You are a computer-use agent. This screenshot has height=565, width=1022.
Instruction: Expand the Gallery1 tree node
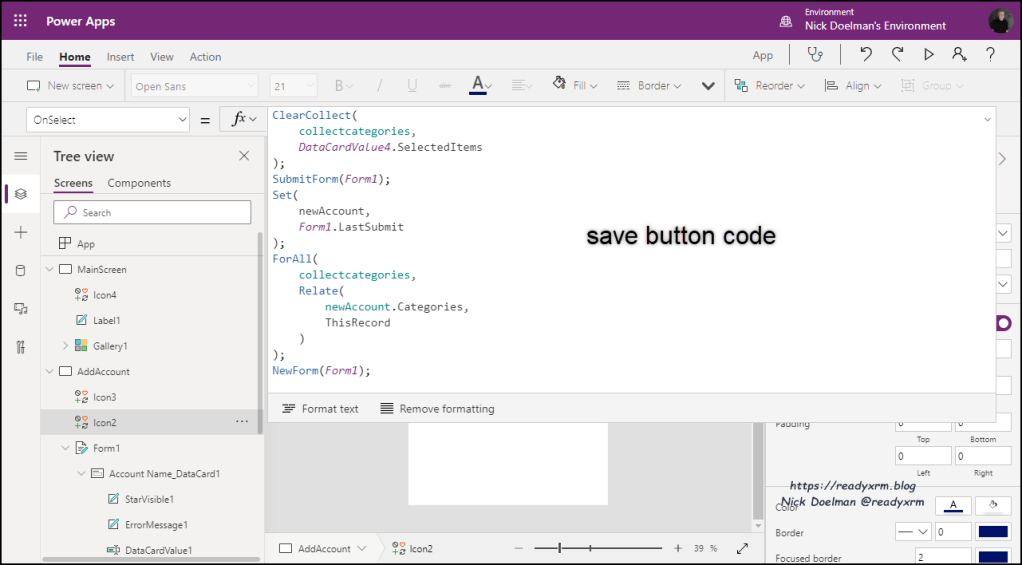coord(65,346)
